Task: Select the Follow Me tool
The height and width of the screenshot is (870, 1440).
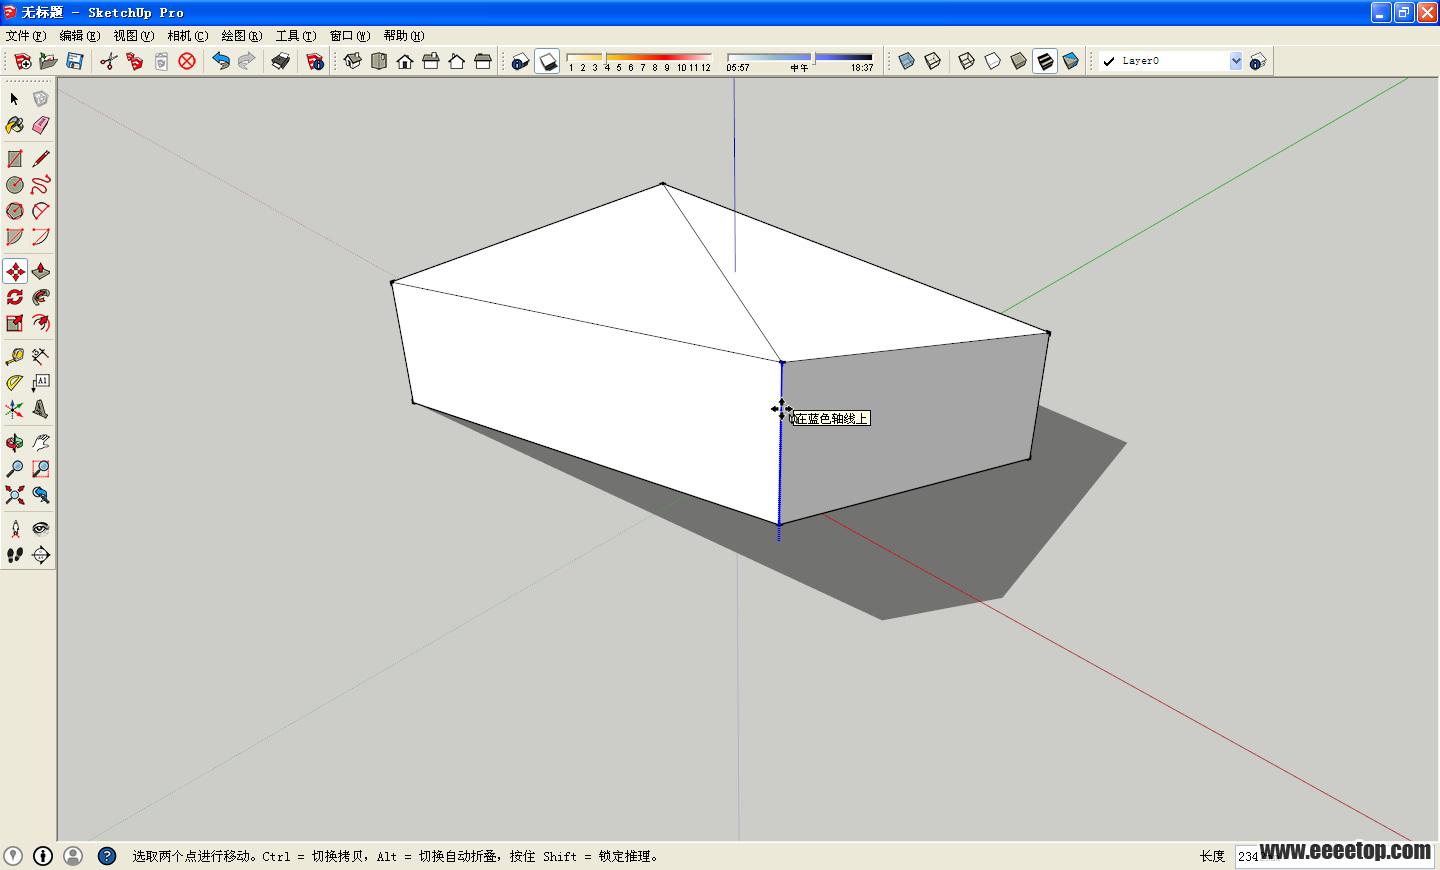Action: pyautogui.click(x=41, y=297)
